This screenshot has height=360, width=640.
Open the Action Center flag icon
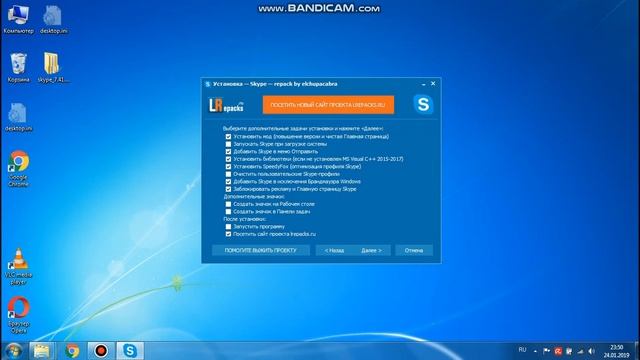point(546,351)
